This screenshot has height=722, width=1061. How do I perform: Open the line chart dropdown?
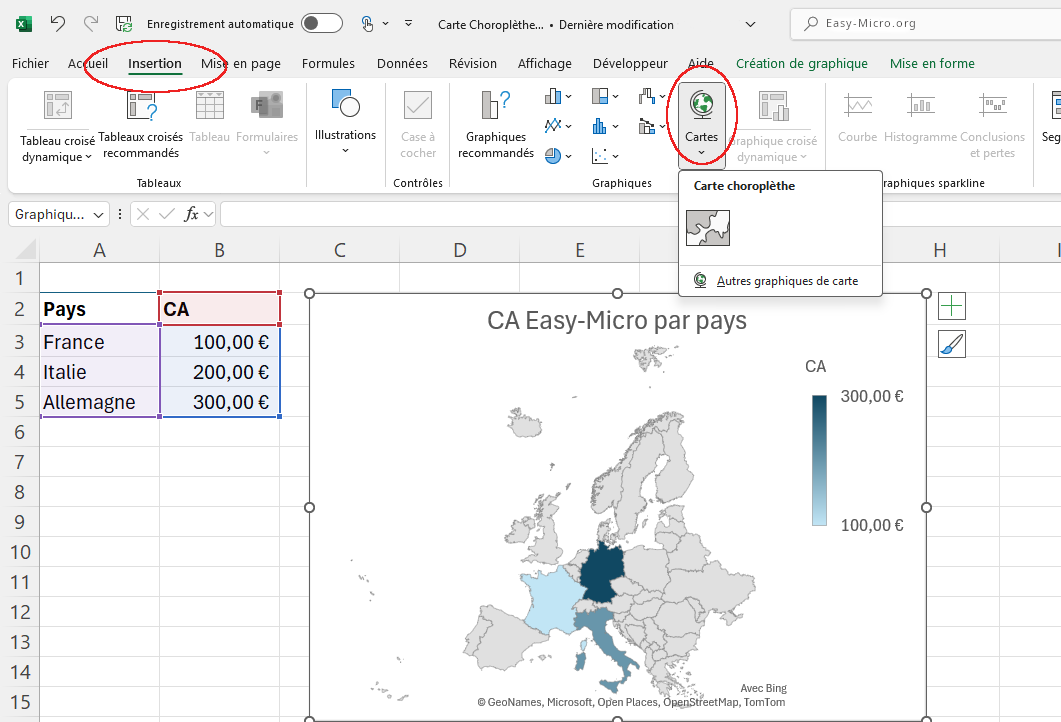(558, 126)
